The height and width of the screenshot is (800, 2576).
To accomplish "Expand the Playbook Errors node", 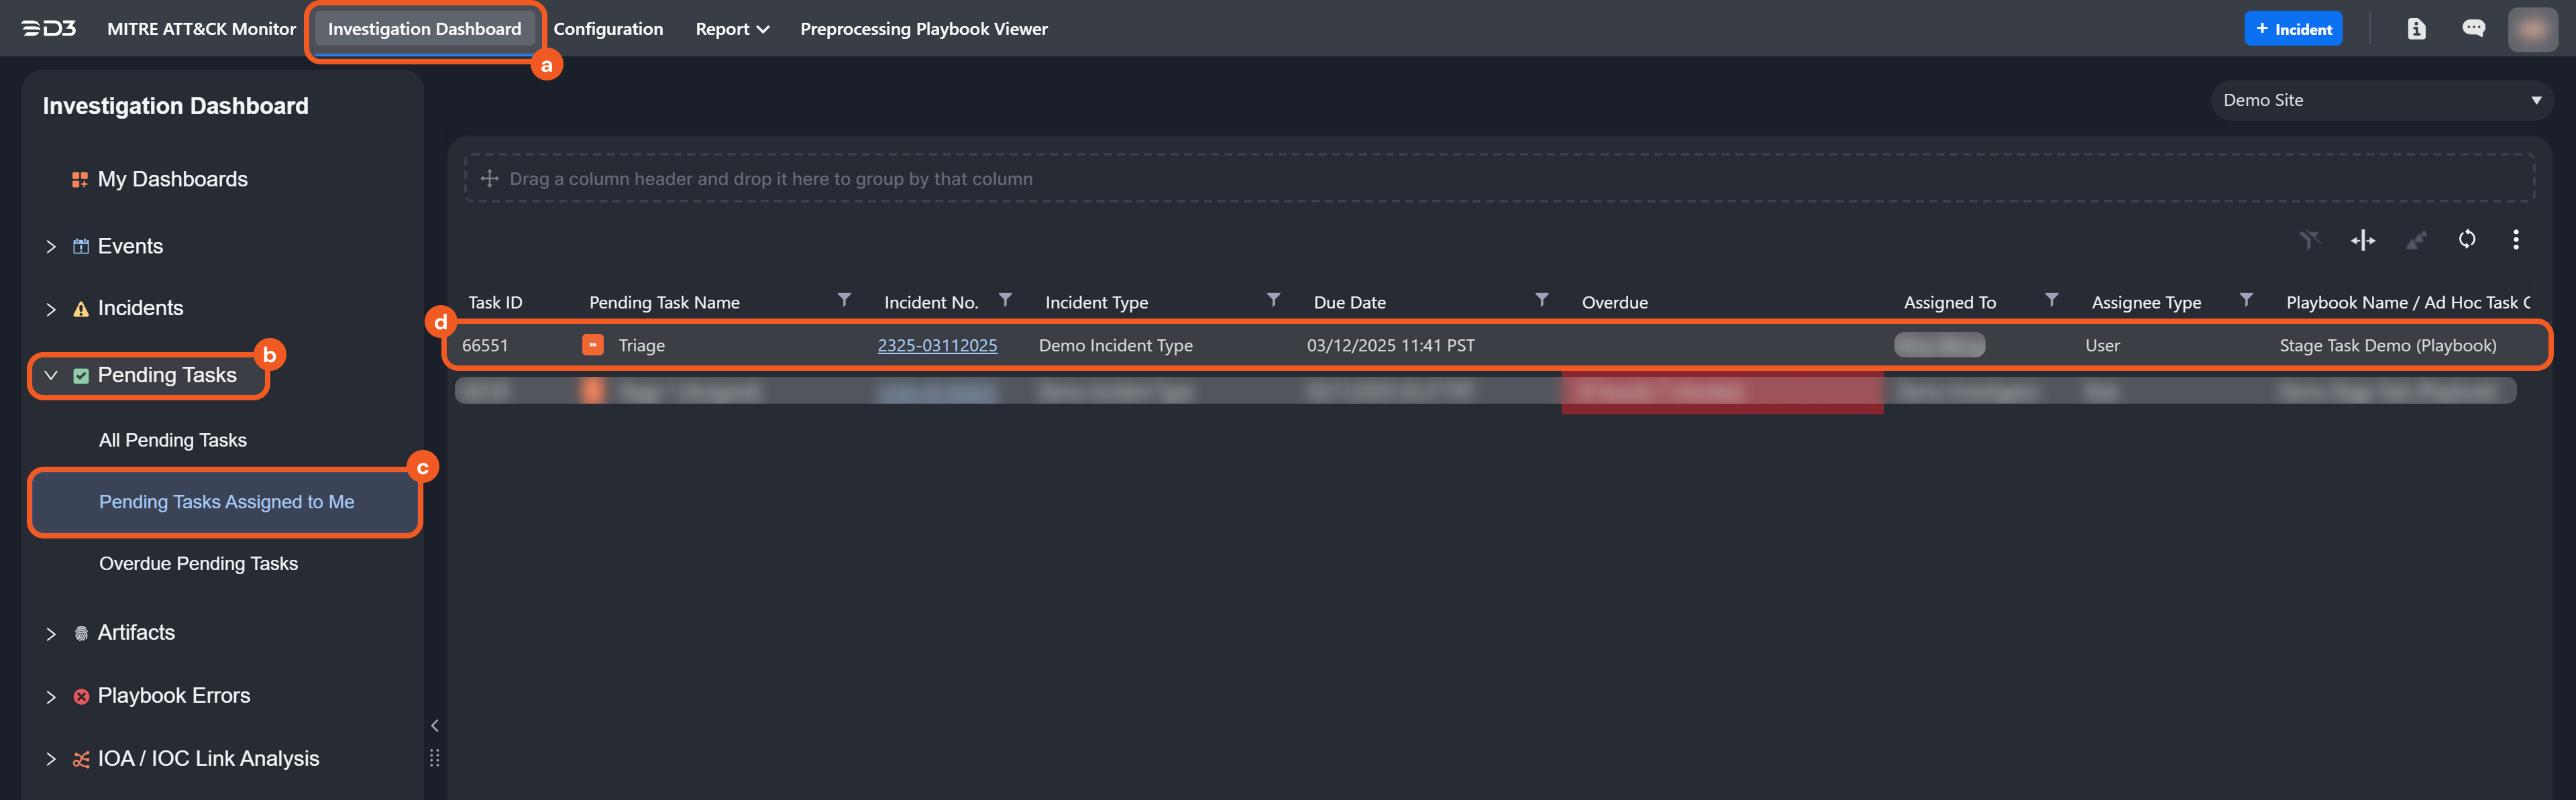I will (51, 696).
